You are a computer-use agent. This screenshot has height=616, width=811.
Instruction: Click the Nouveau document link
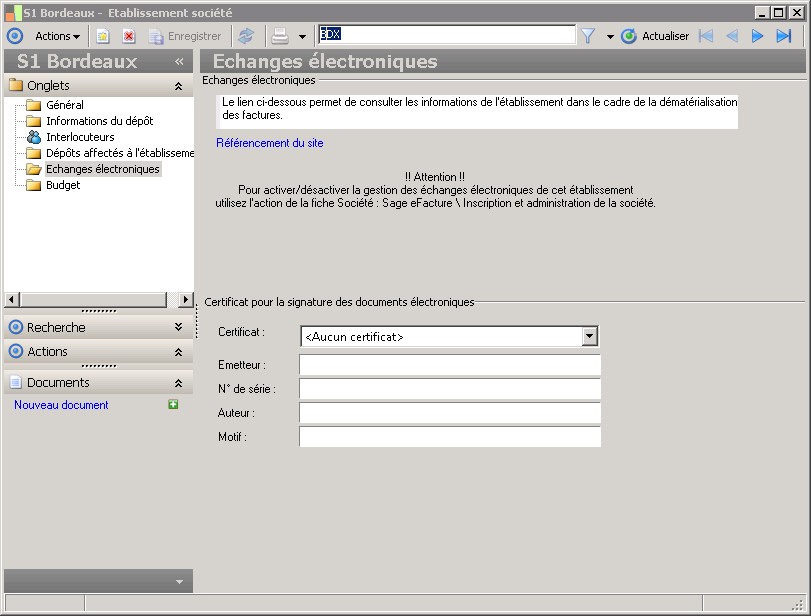coord(61,405)
